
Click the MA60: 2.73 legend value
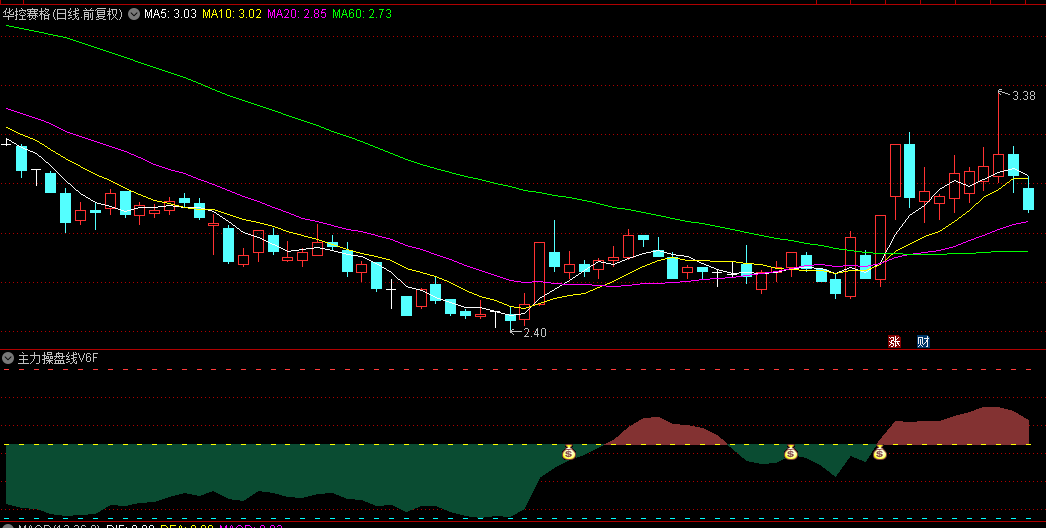coord(362,14)
